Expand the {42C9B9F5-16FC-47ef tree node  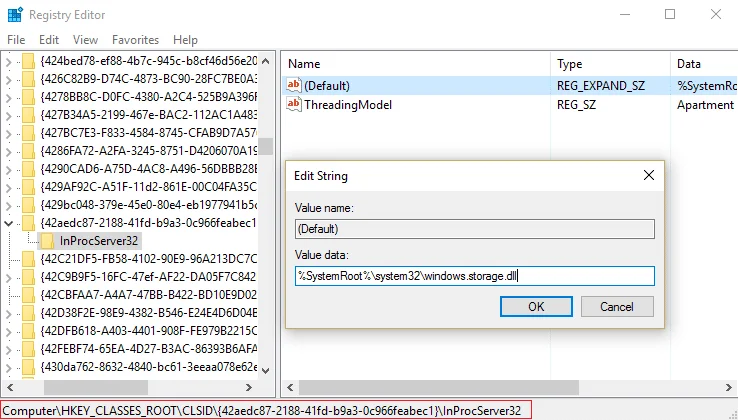pyautogui.click(x=8, y=277)
